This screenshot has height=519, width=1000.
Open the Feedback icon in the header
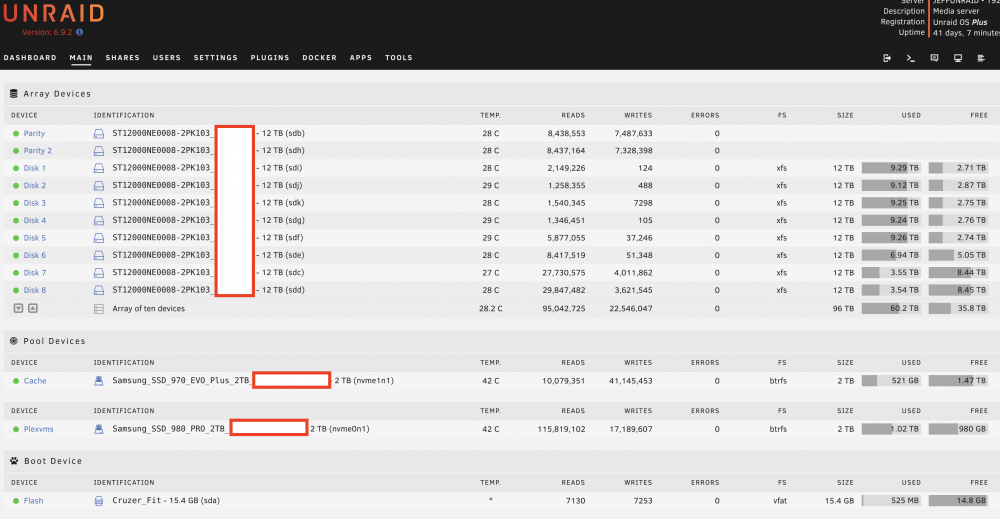934,58
